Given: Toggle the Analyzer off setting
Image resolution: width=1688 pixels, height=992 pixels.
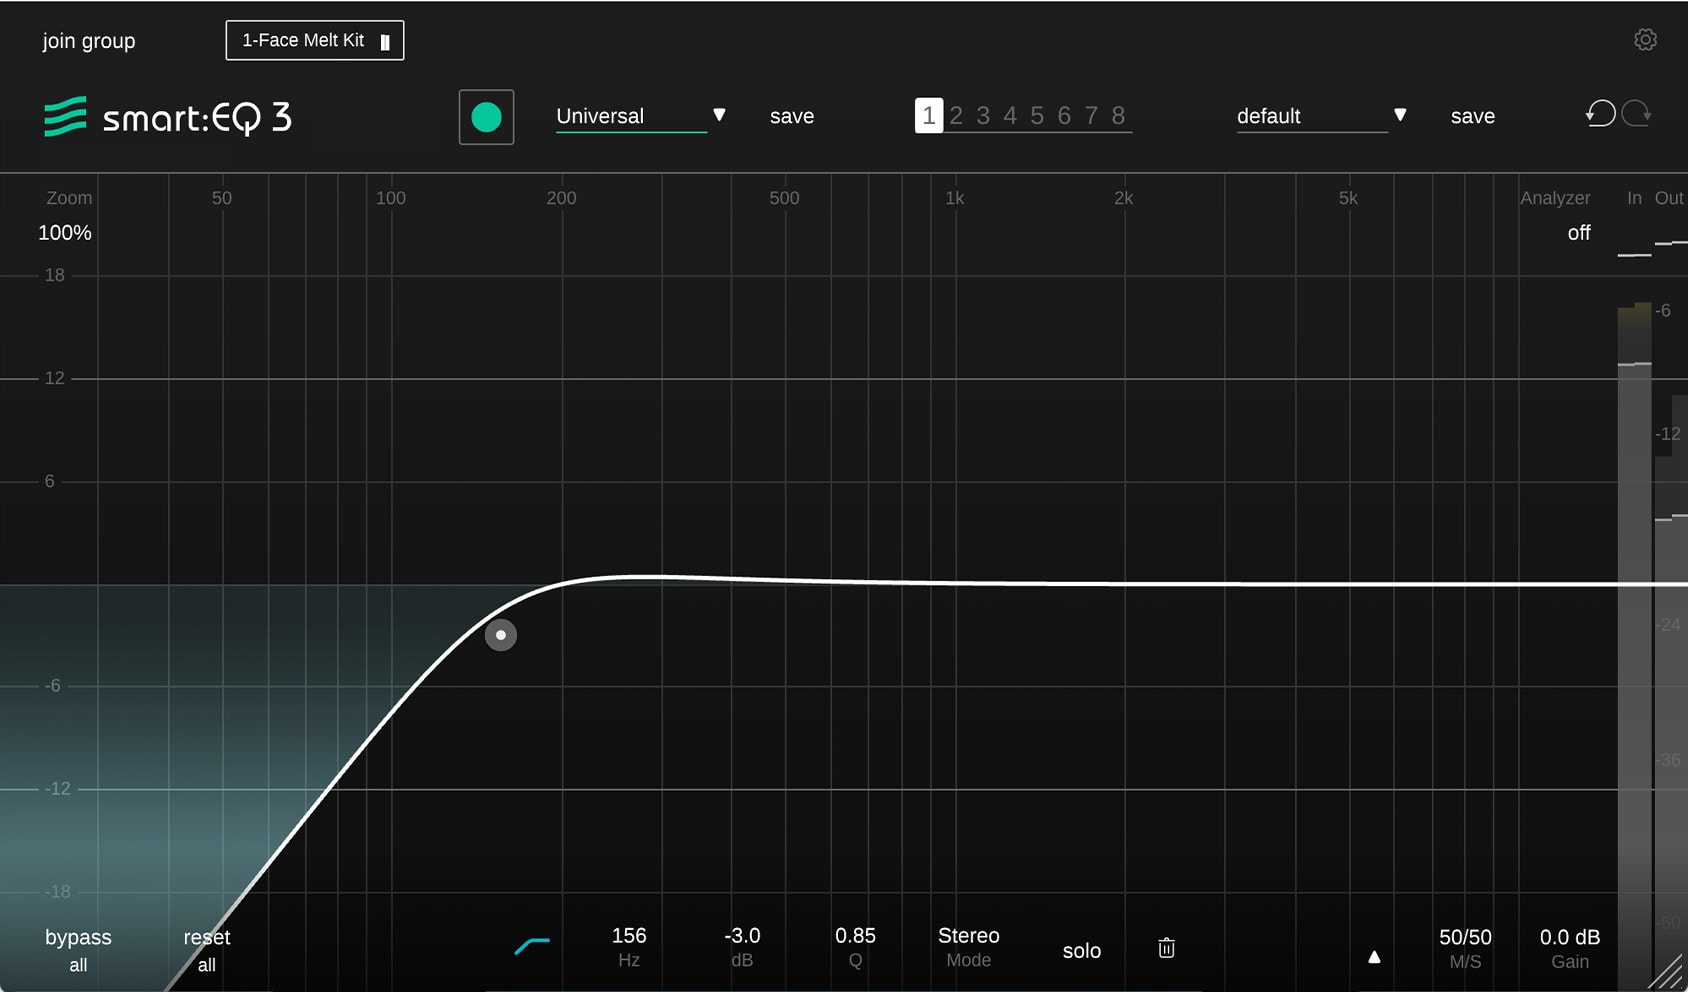Looking at the screenshot, I should point(1578,232).
